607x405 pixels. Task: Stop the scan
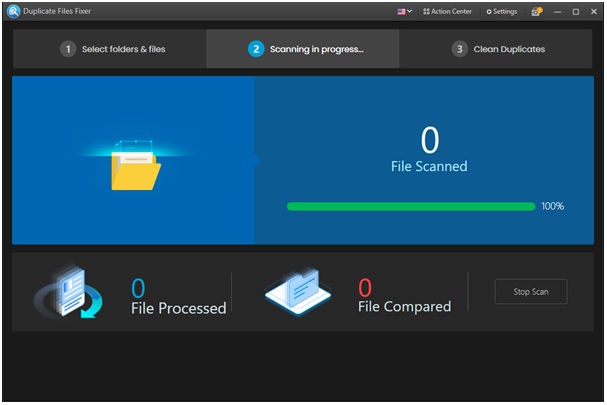click(x=531, y=292)
